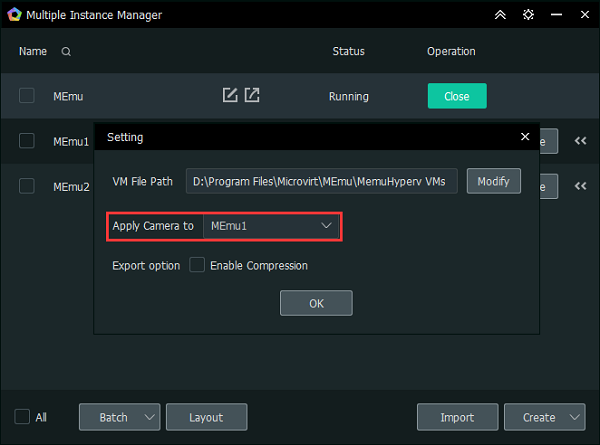Click the edit icon for MEmu instance
The image size is (600, 445).
pos(230,96)
